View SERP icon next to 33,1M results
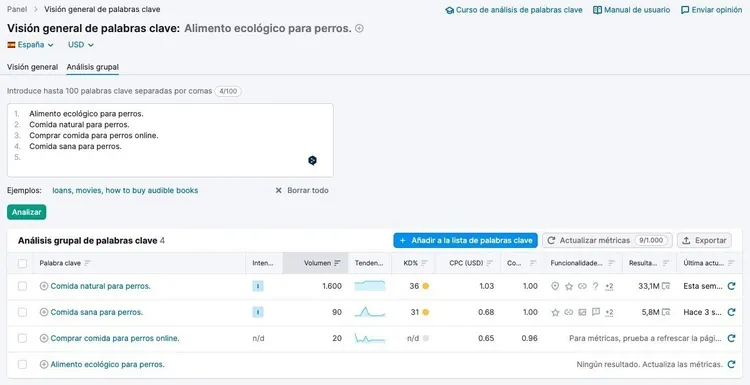This screenshot has width=750, height=385. [x=666, y=286]
